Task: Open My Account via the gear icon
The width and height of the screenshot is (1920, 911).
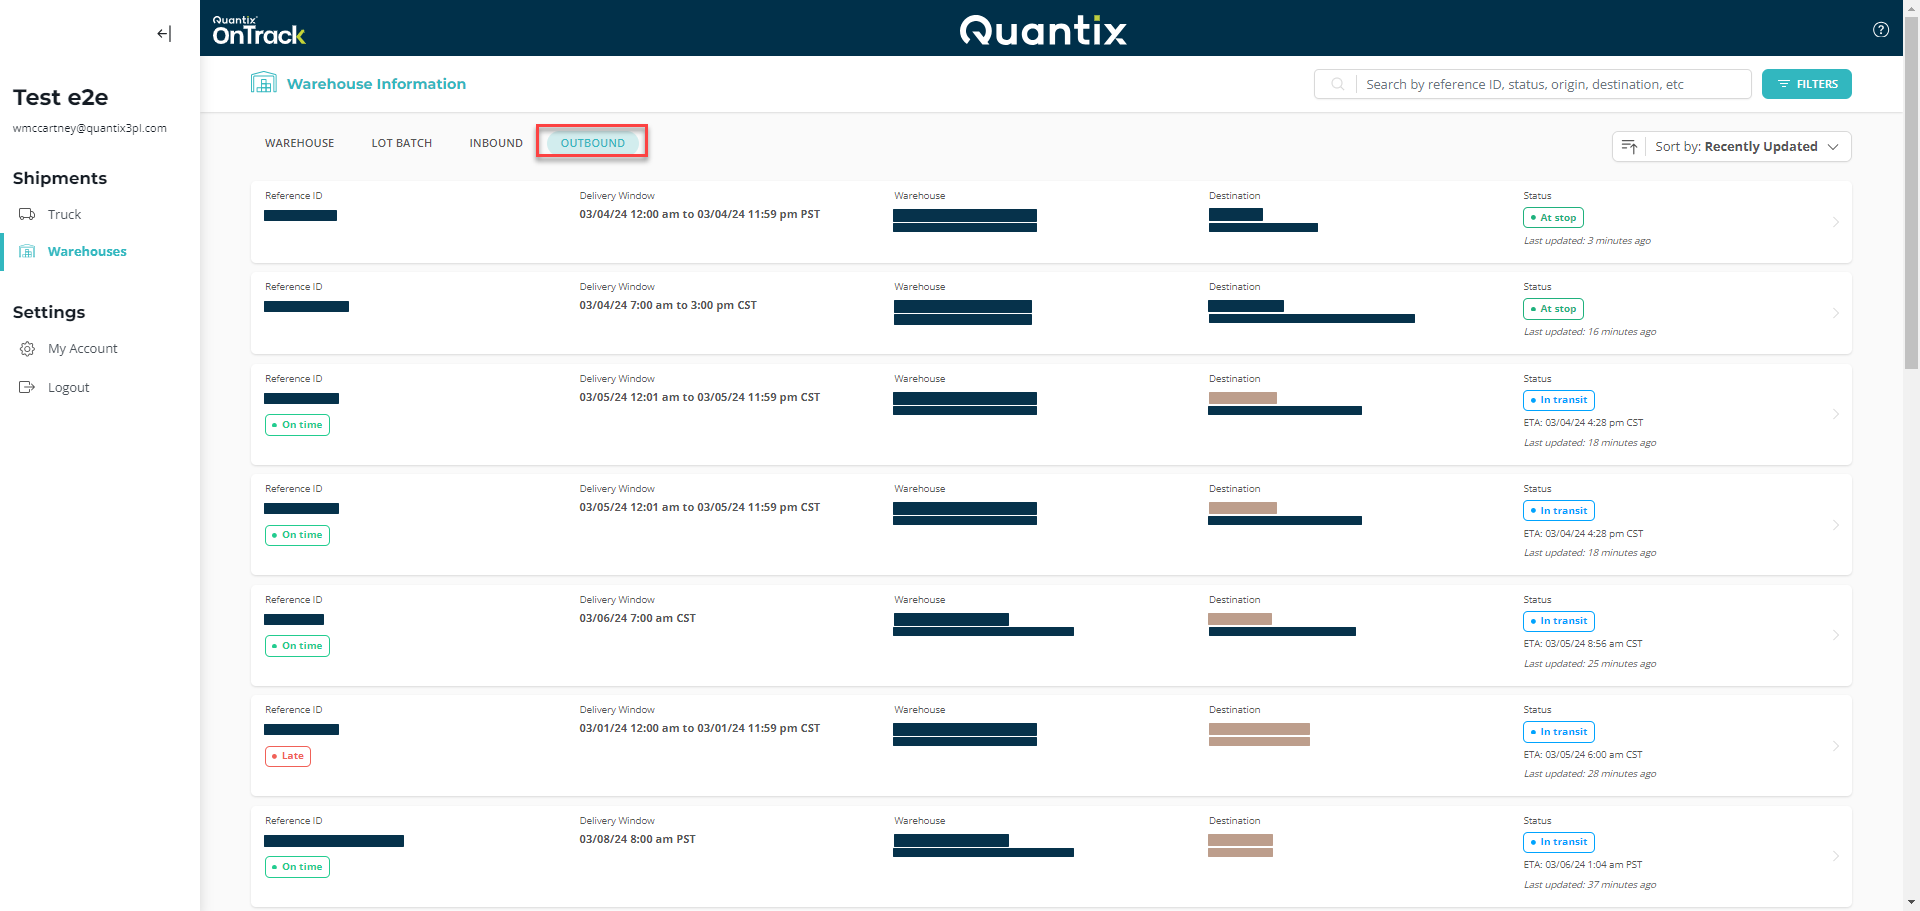Action: [x=27, y=348]
